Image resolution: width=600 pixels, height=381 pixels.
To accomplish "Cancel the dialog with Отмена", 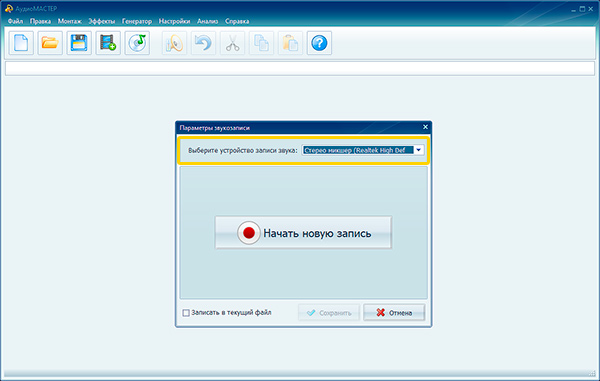I will [x=394, y=313].
